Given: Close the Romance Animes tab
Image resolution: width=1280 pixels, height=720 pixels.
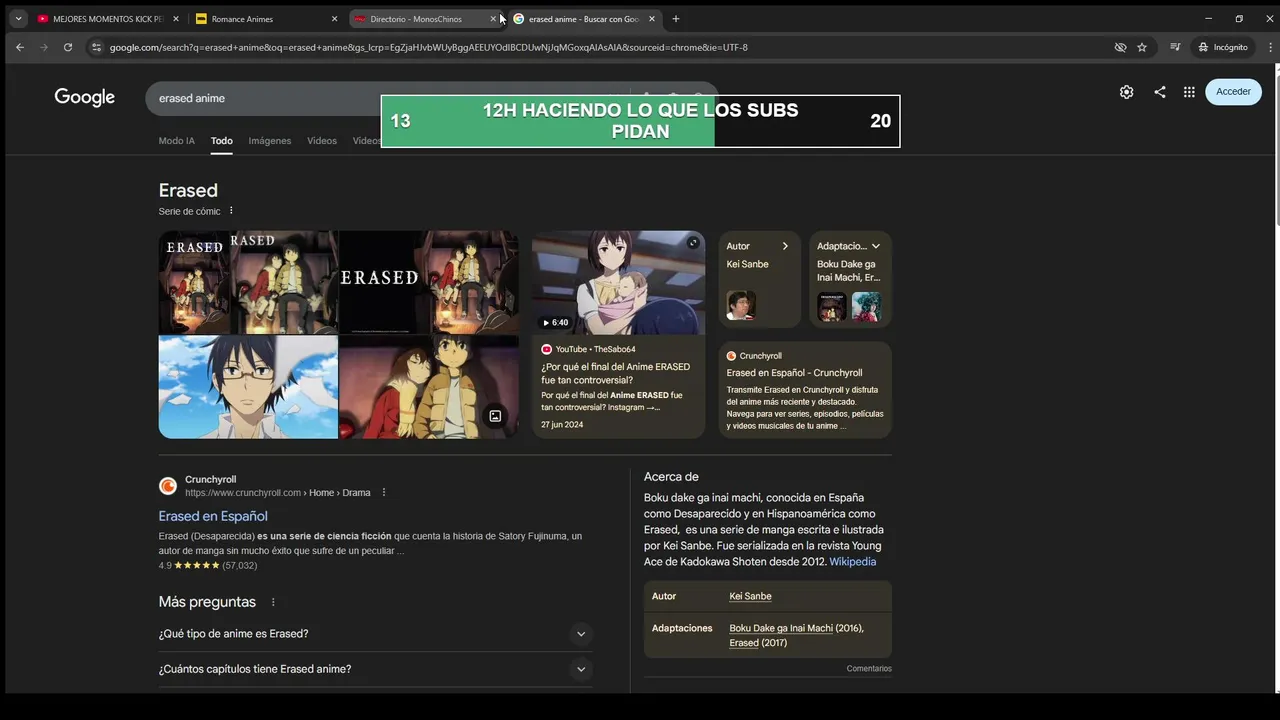Looking at the screenshot, I should (x=334, y=19).
